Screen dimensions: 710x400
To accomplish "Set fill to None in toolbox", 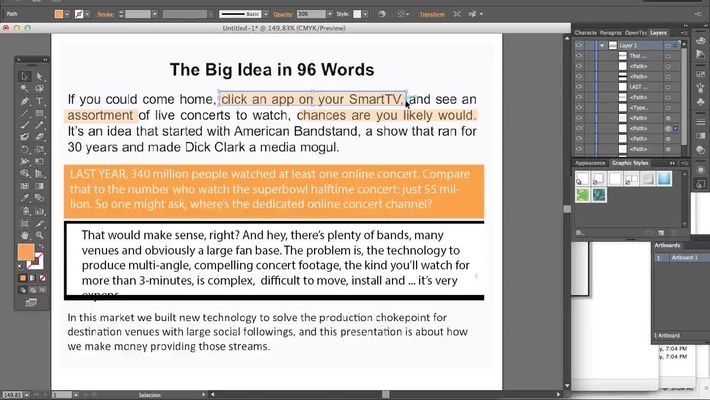I will click(x=42, y=278).
